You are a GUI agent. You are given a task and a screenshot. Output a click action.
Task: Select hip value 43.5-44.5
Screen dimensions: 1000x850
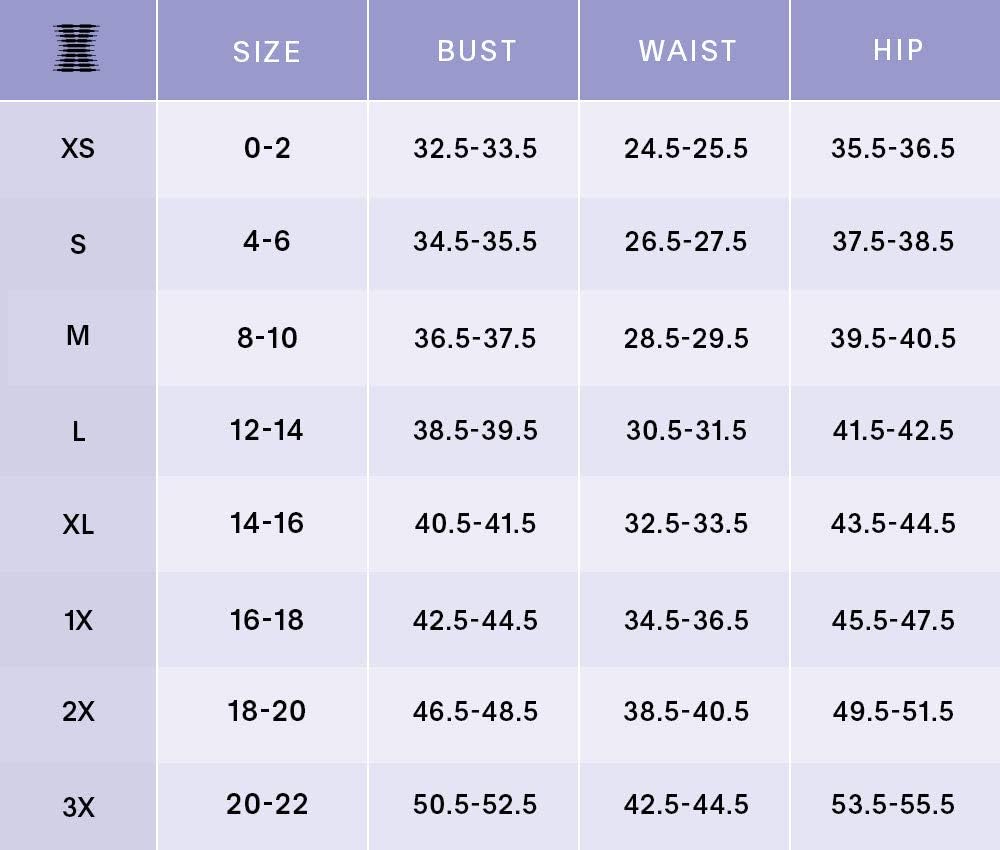[893, 524]
